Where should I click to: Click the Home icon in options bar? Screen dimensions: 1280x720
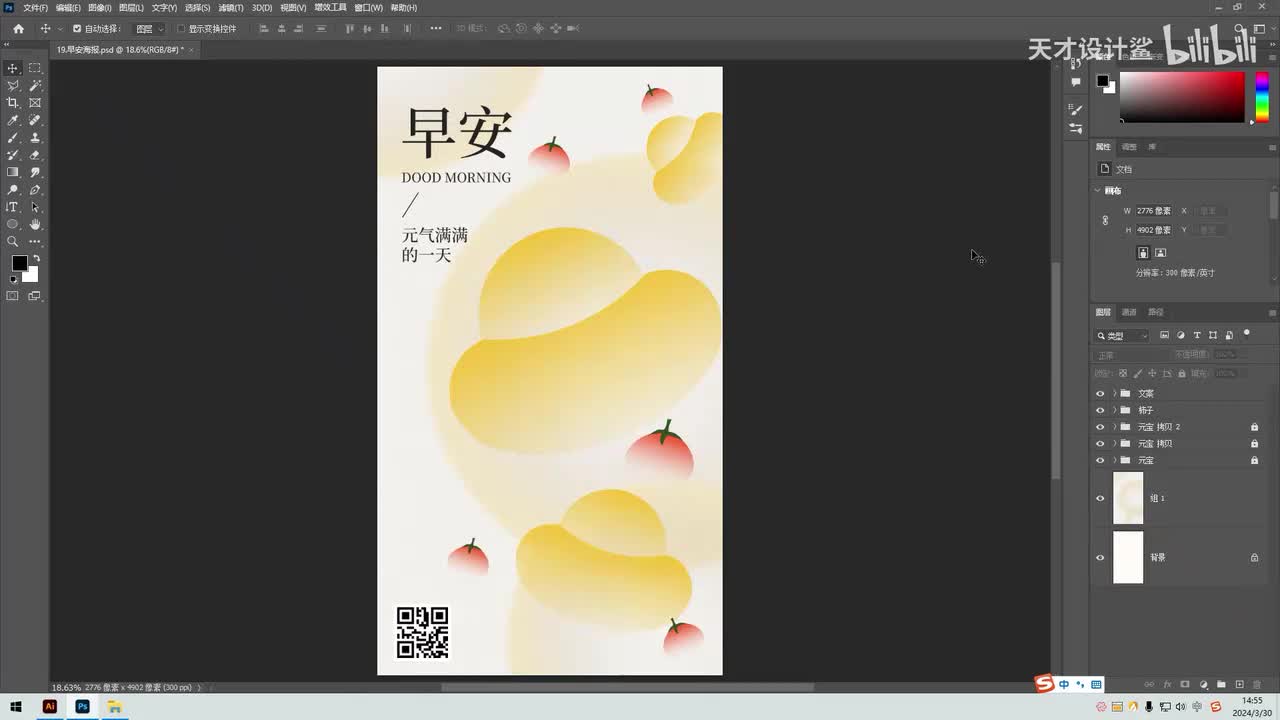coord(18,29)
